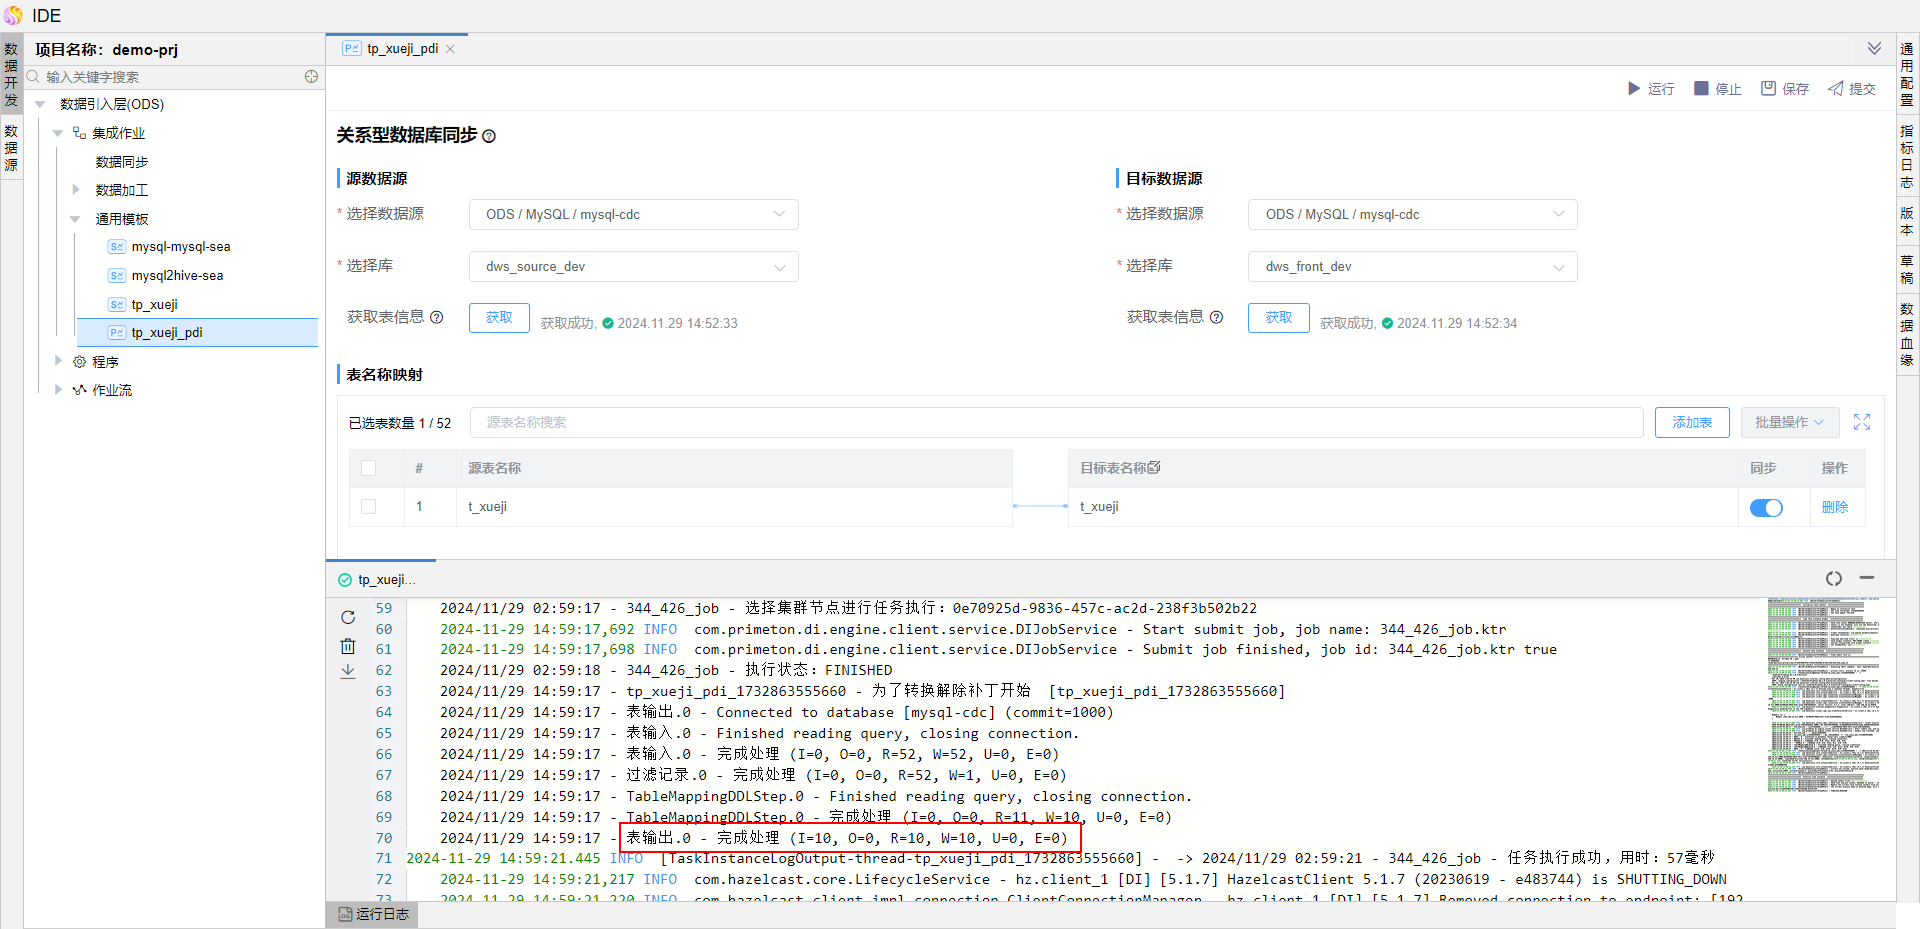The height and width of the screenshot is (929, 1920).
Task: Click the Save (保存) icon
Action: [x=1768, y=89]
